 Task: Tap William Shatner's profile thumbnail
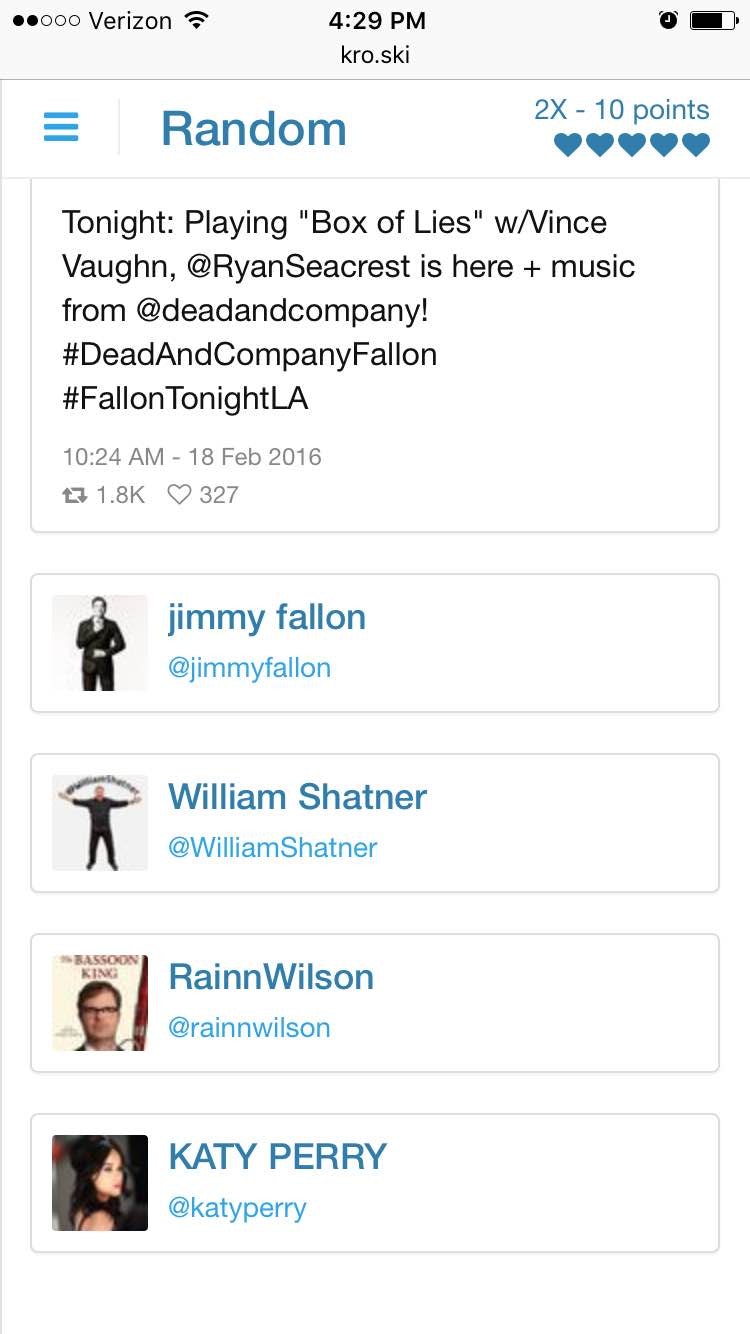point(99,822)
